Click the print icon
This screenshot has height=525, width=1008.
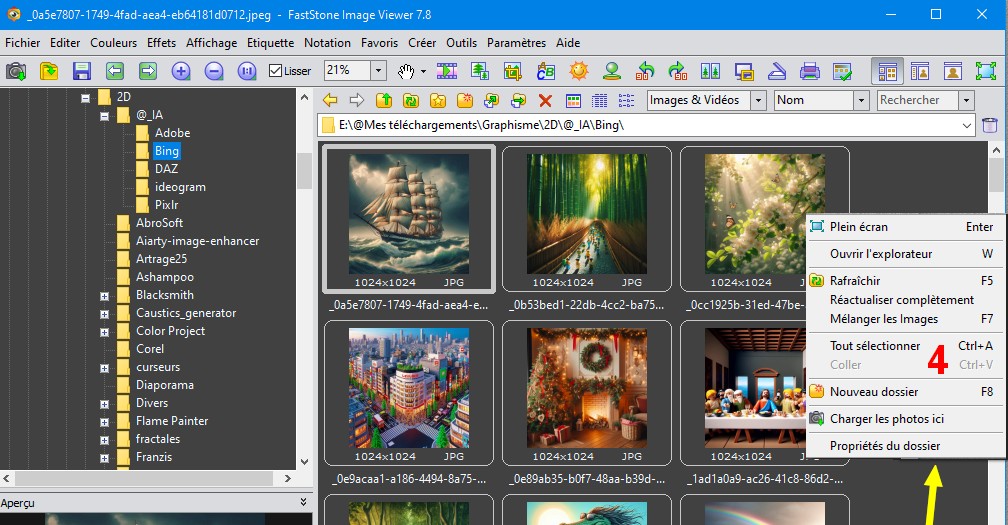coord(809,71)
